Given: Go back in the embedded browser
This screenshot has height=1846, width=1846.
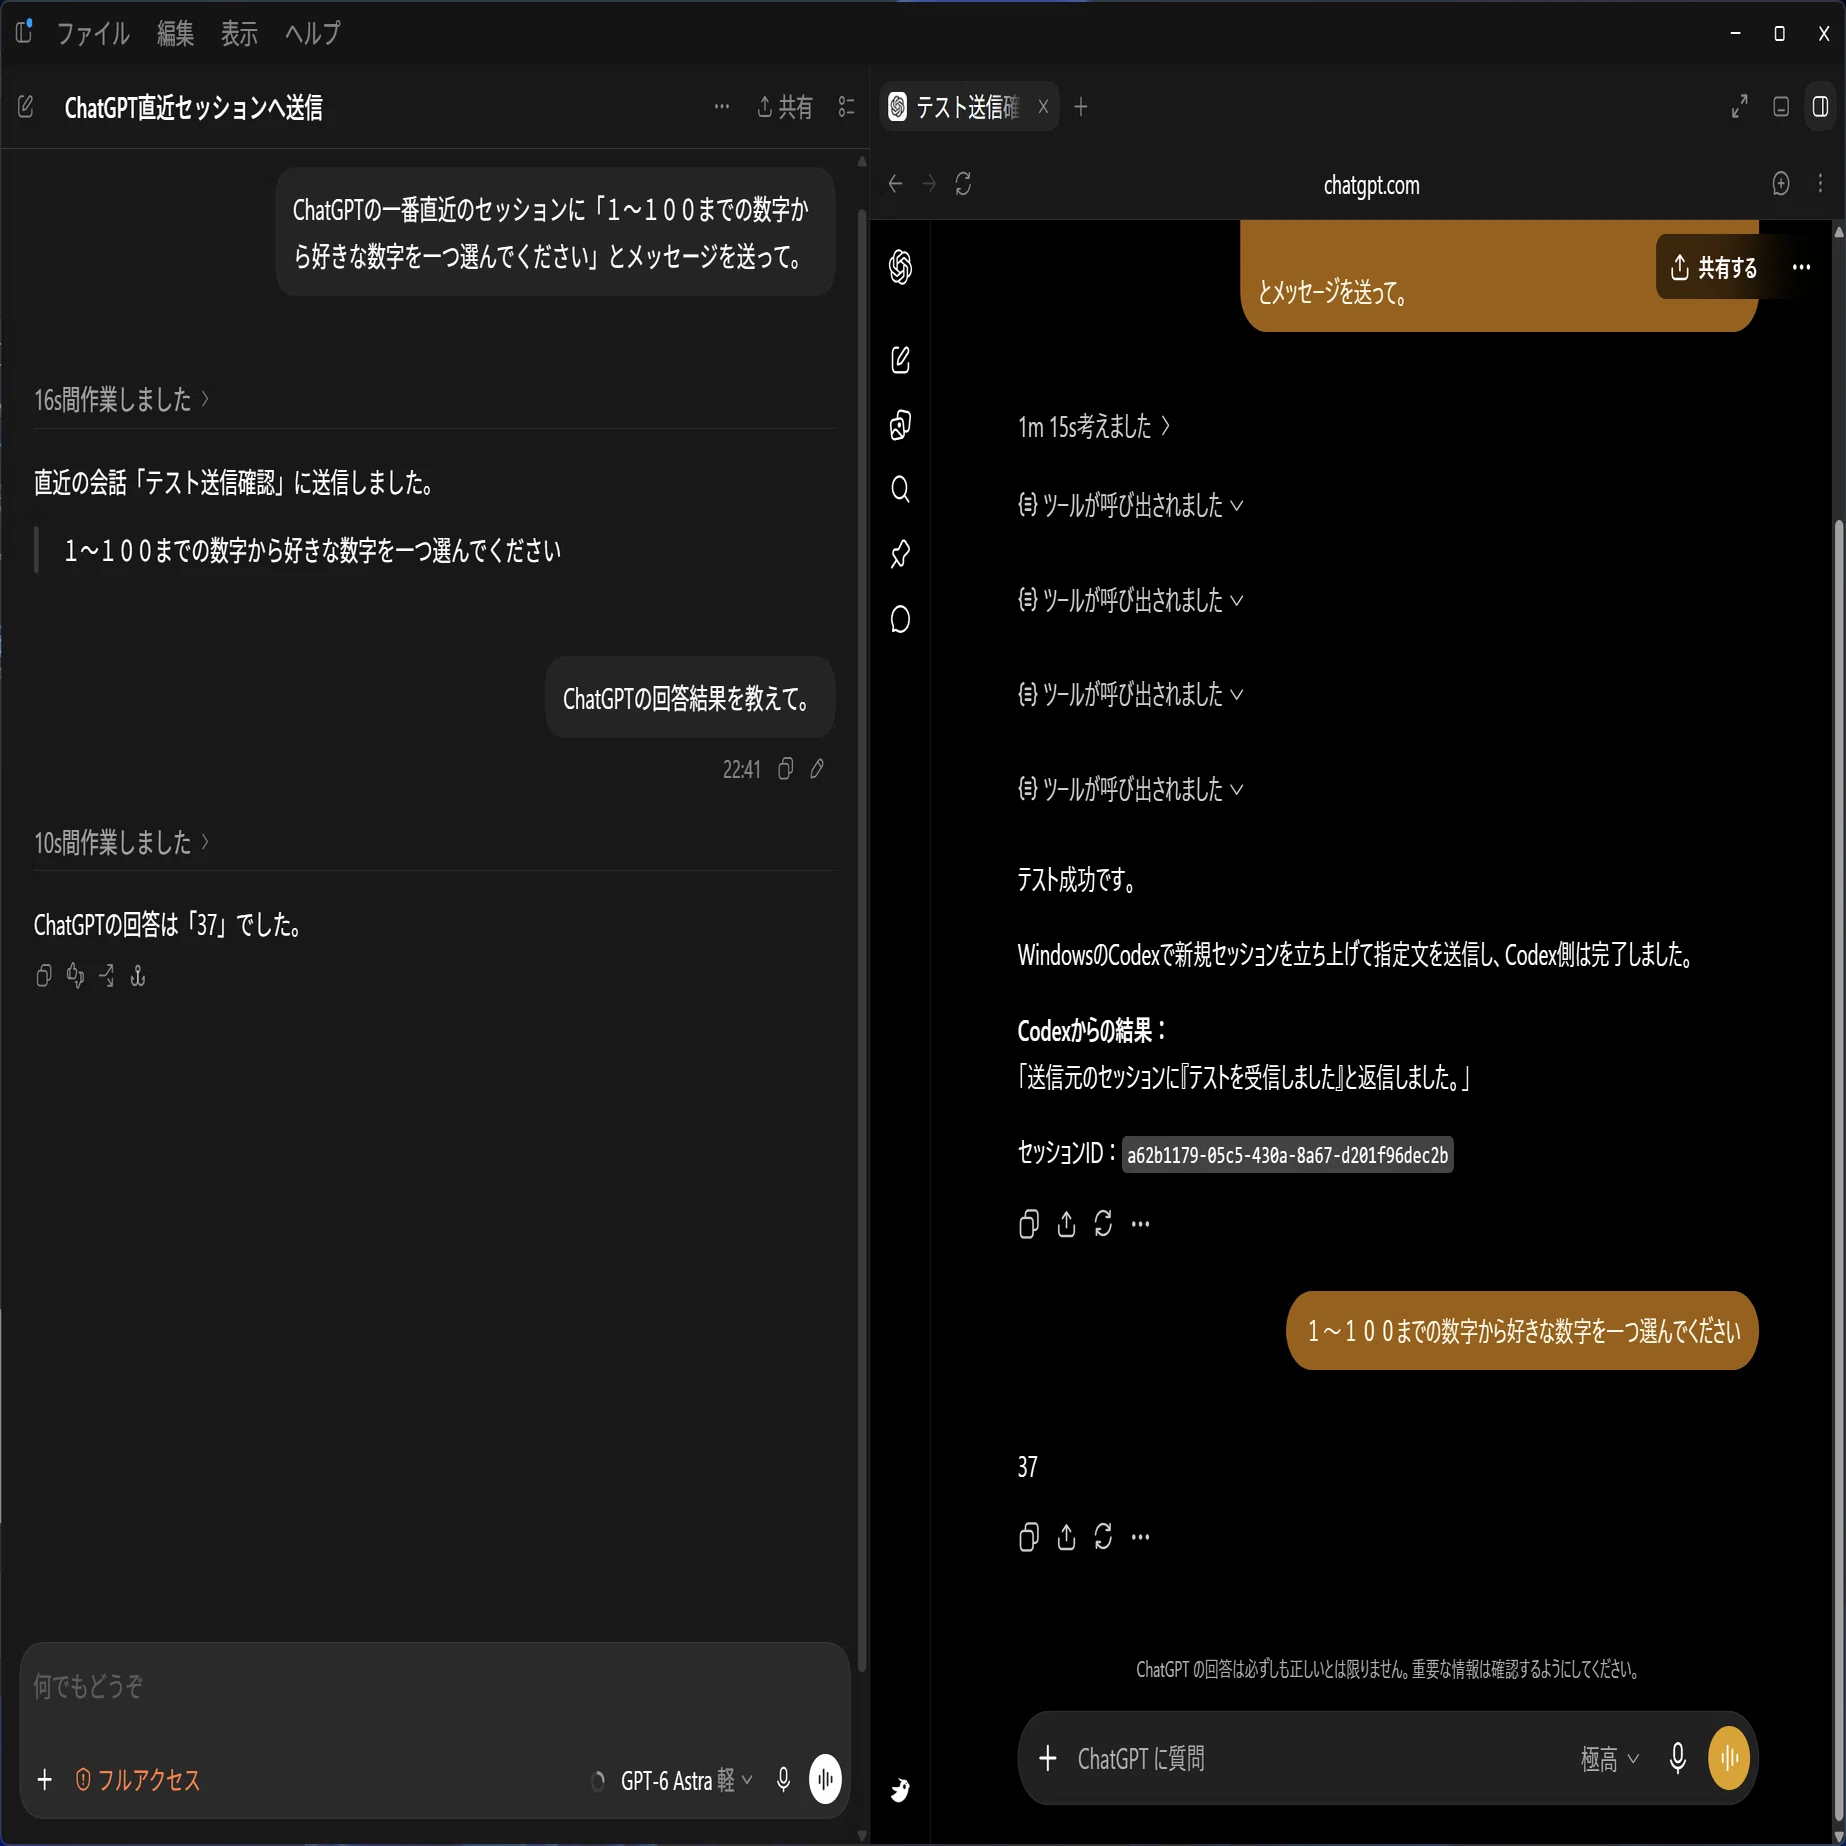Looking at the screenshot, I should click(x=896, y=184).
